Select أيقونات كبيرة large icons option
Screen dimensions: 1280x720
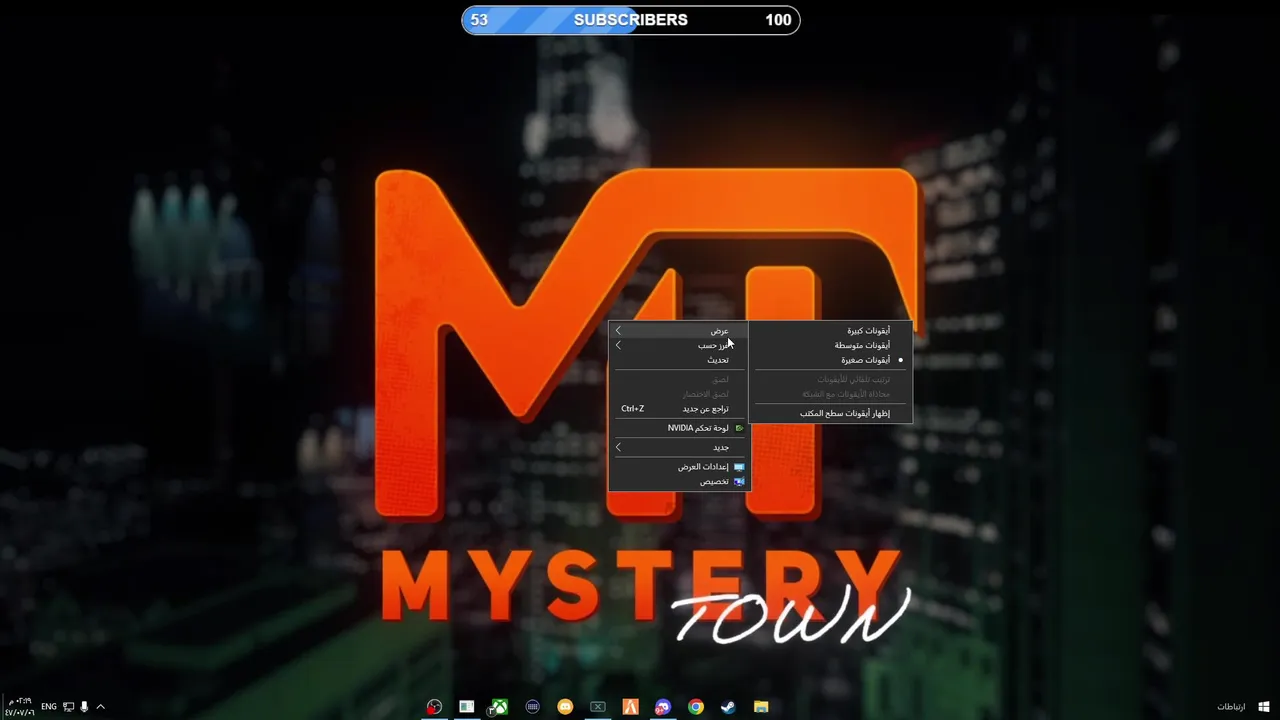pos(831,331)
